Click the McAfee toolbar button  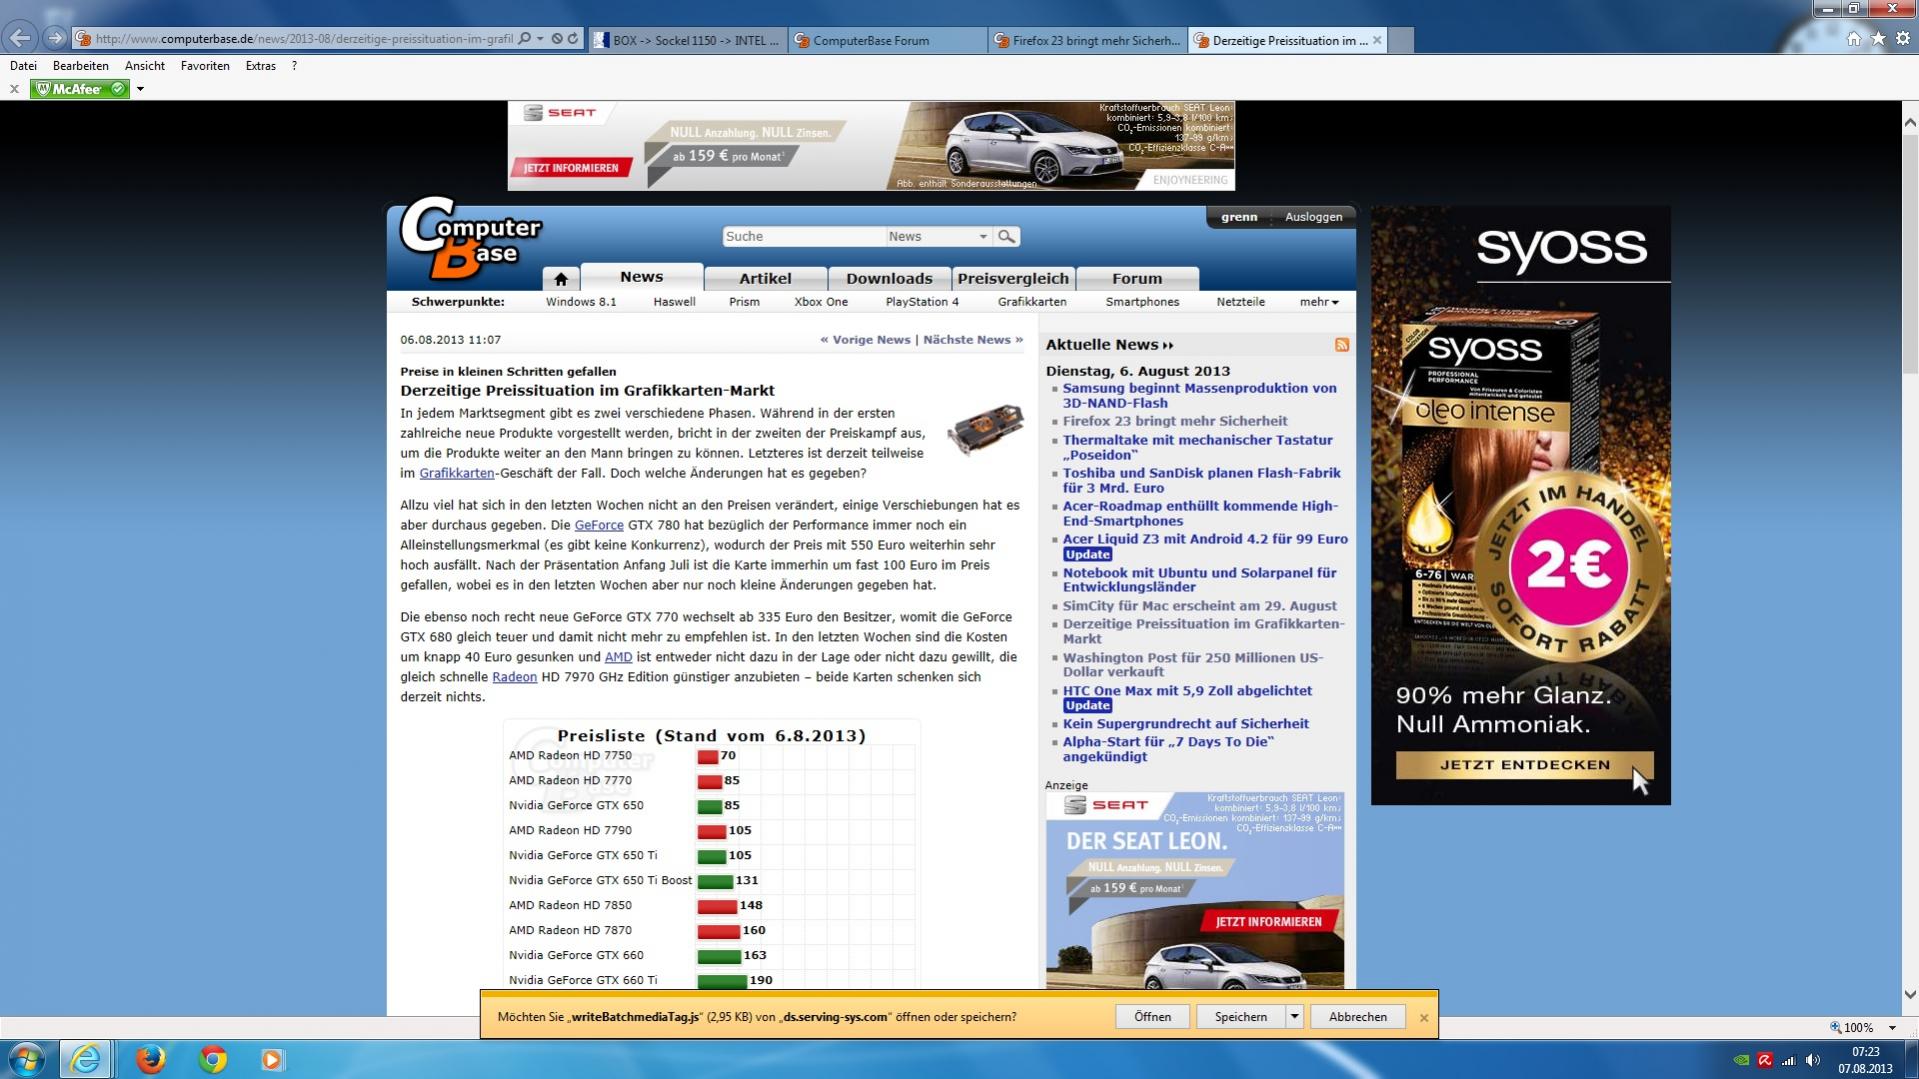(x=80, y=89)
